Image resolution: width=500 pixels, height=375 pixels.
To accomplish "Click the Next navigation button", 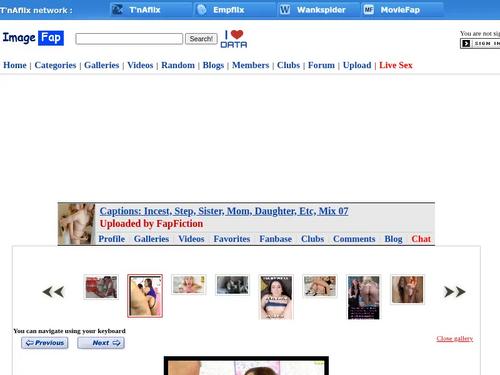I will (x=101, y=343).
